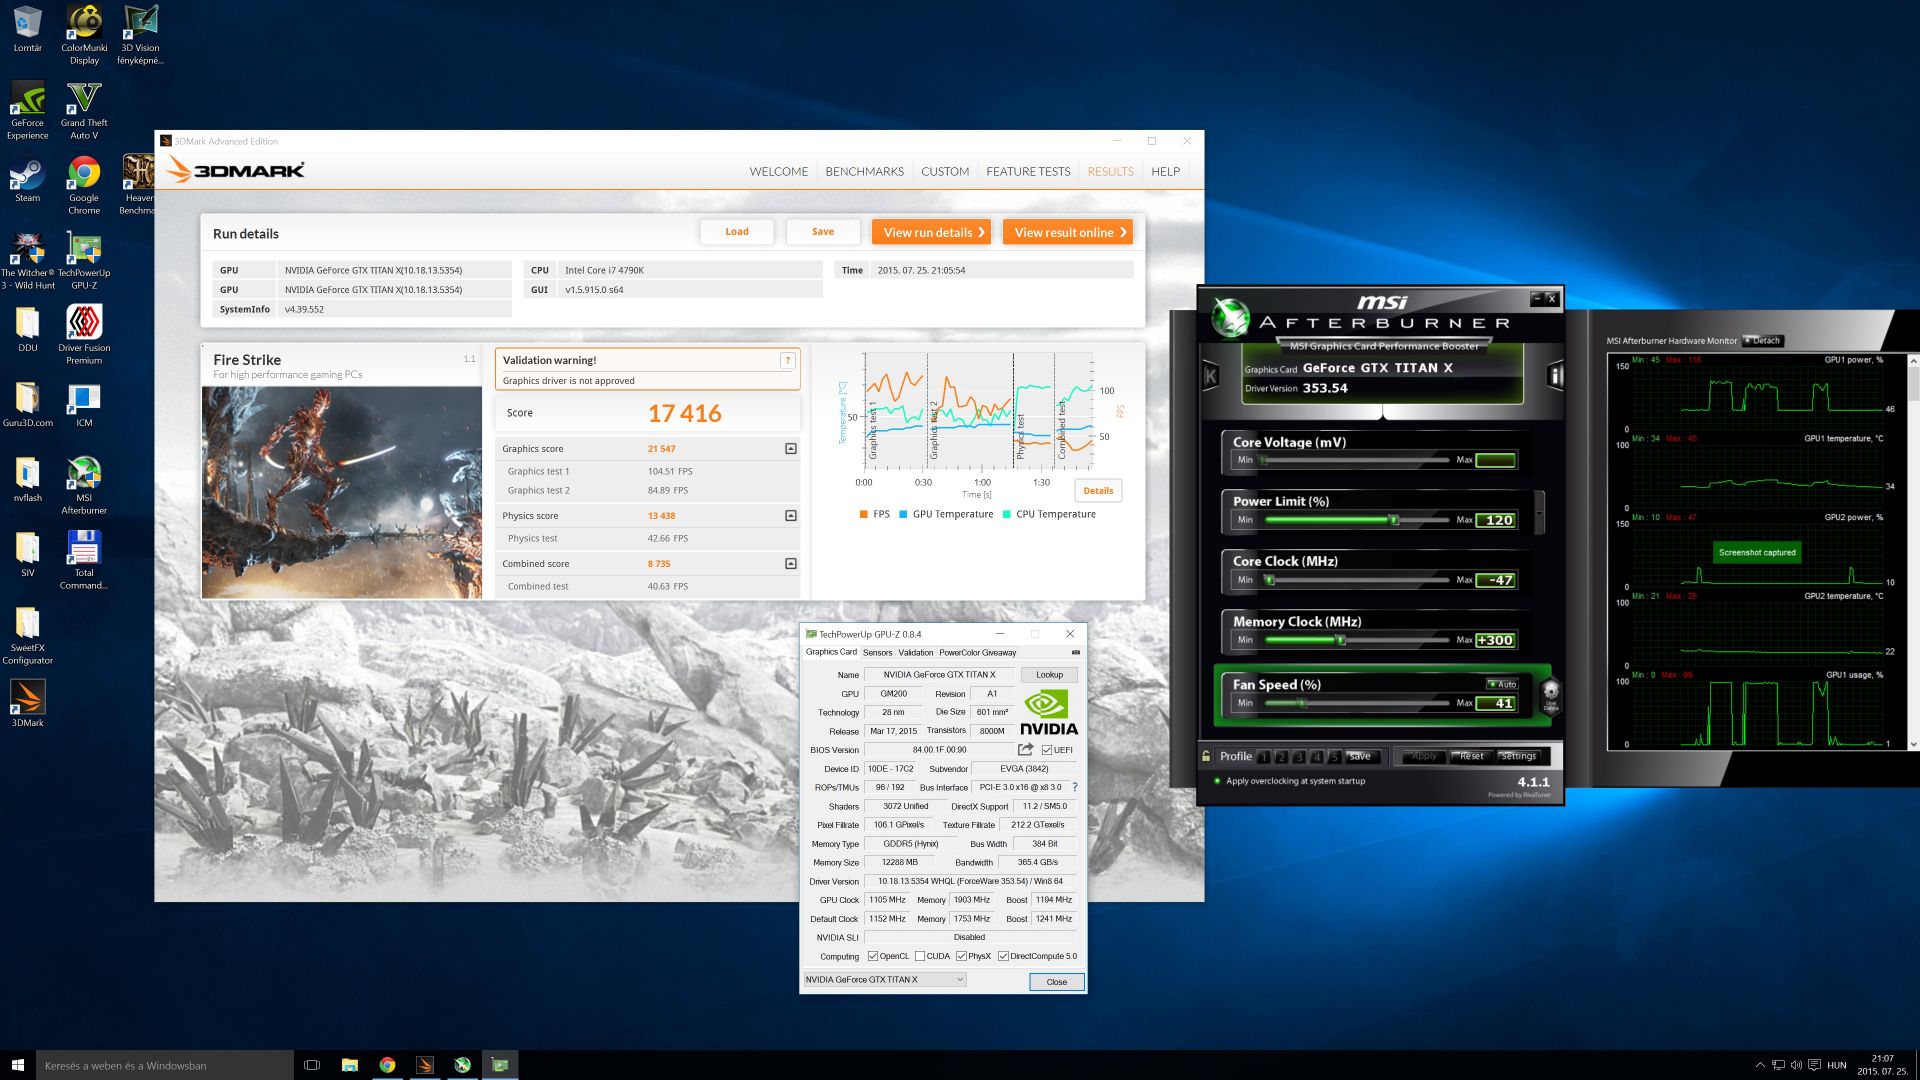
Task: Click chart Details button in 3DMark
Action: click(1098, 491)
